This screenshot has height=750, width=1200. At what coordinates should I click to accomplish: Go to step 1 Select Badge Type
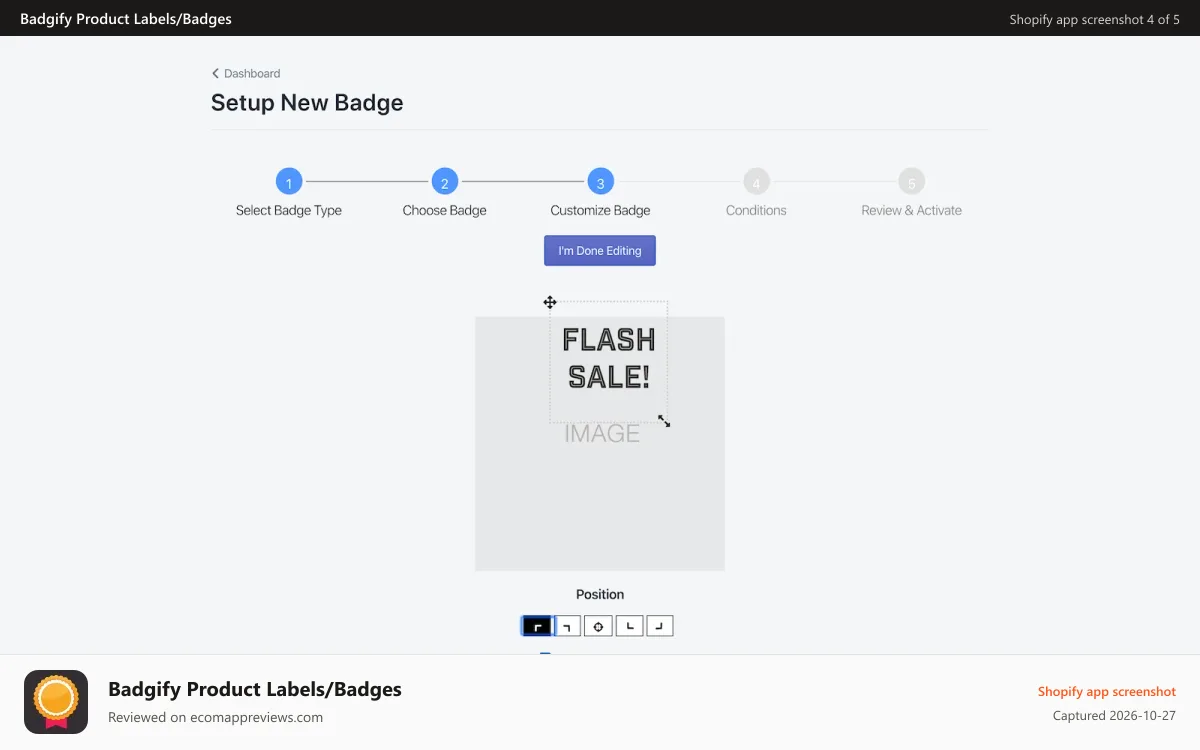click(289, 182)
